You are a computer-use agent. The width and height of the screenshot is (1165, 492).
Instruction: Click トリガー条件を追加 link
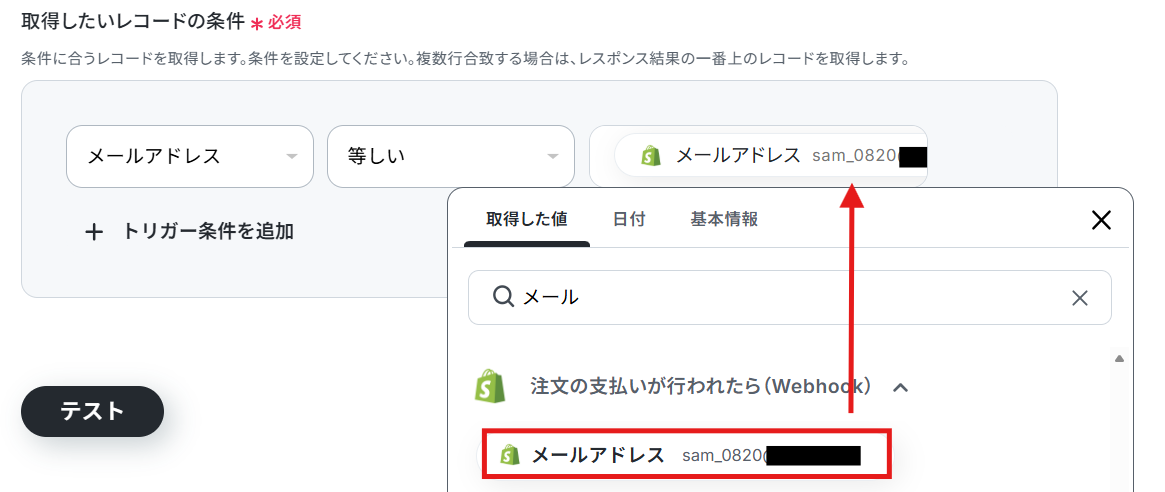pos(208,232)
